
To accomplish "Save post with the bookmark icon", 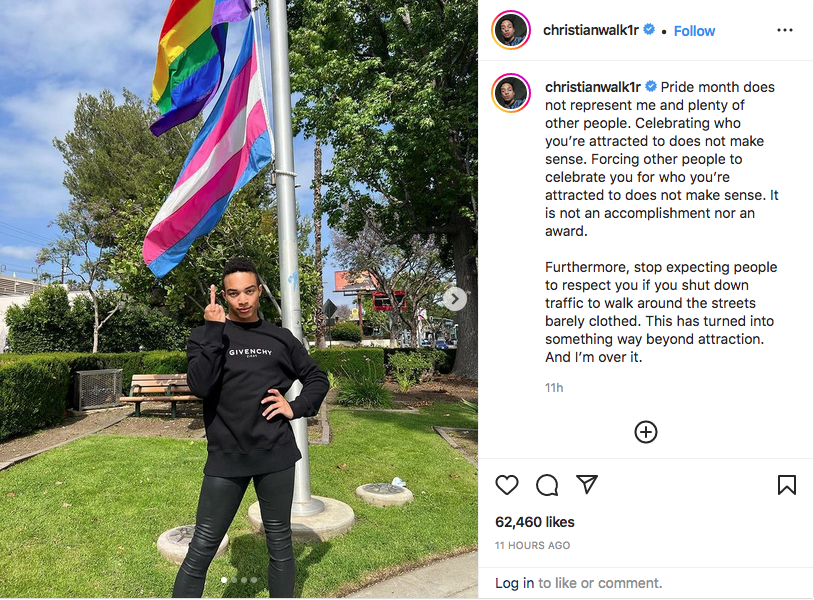I will point(786,485).
